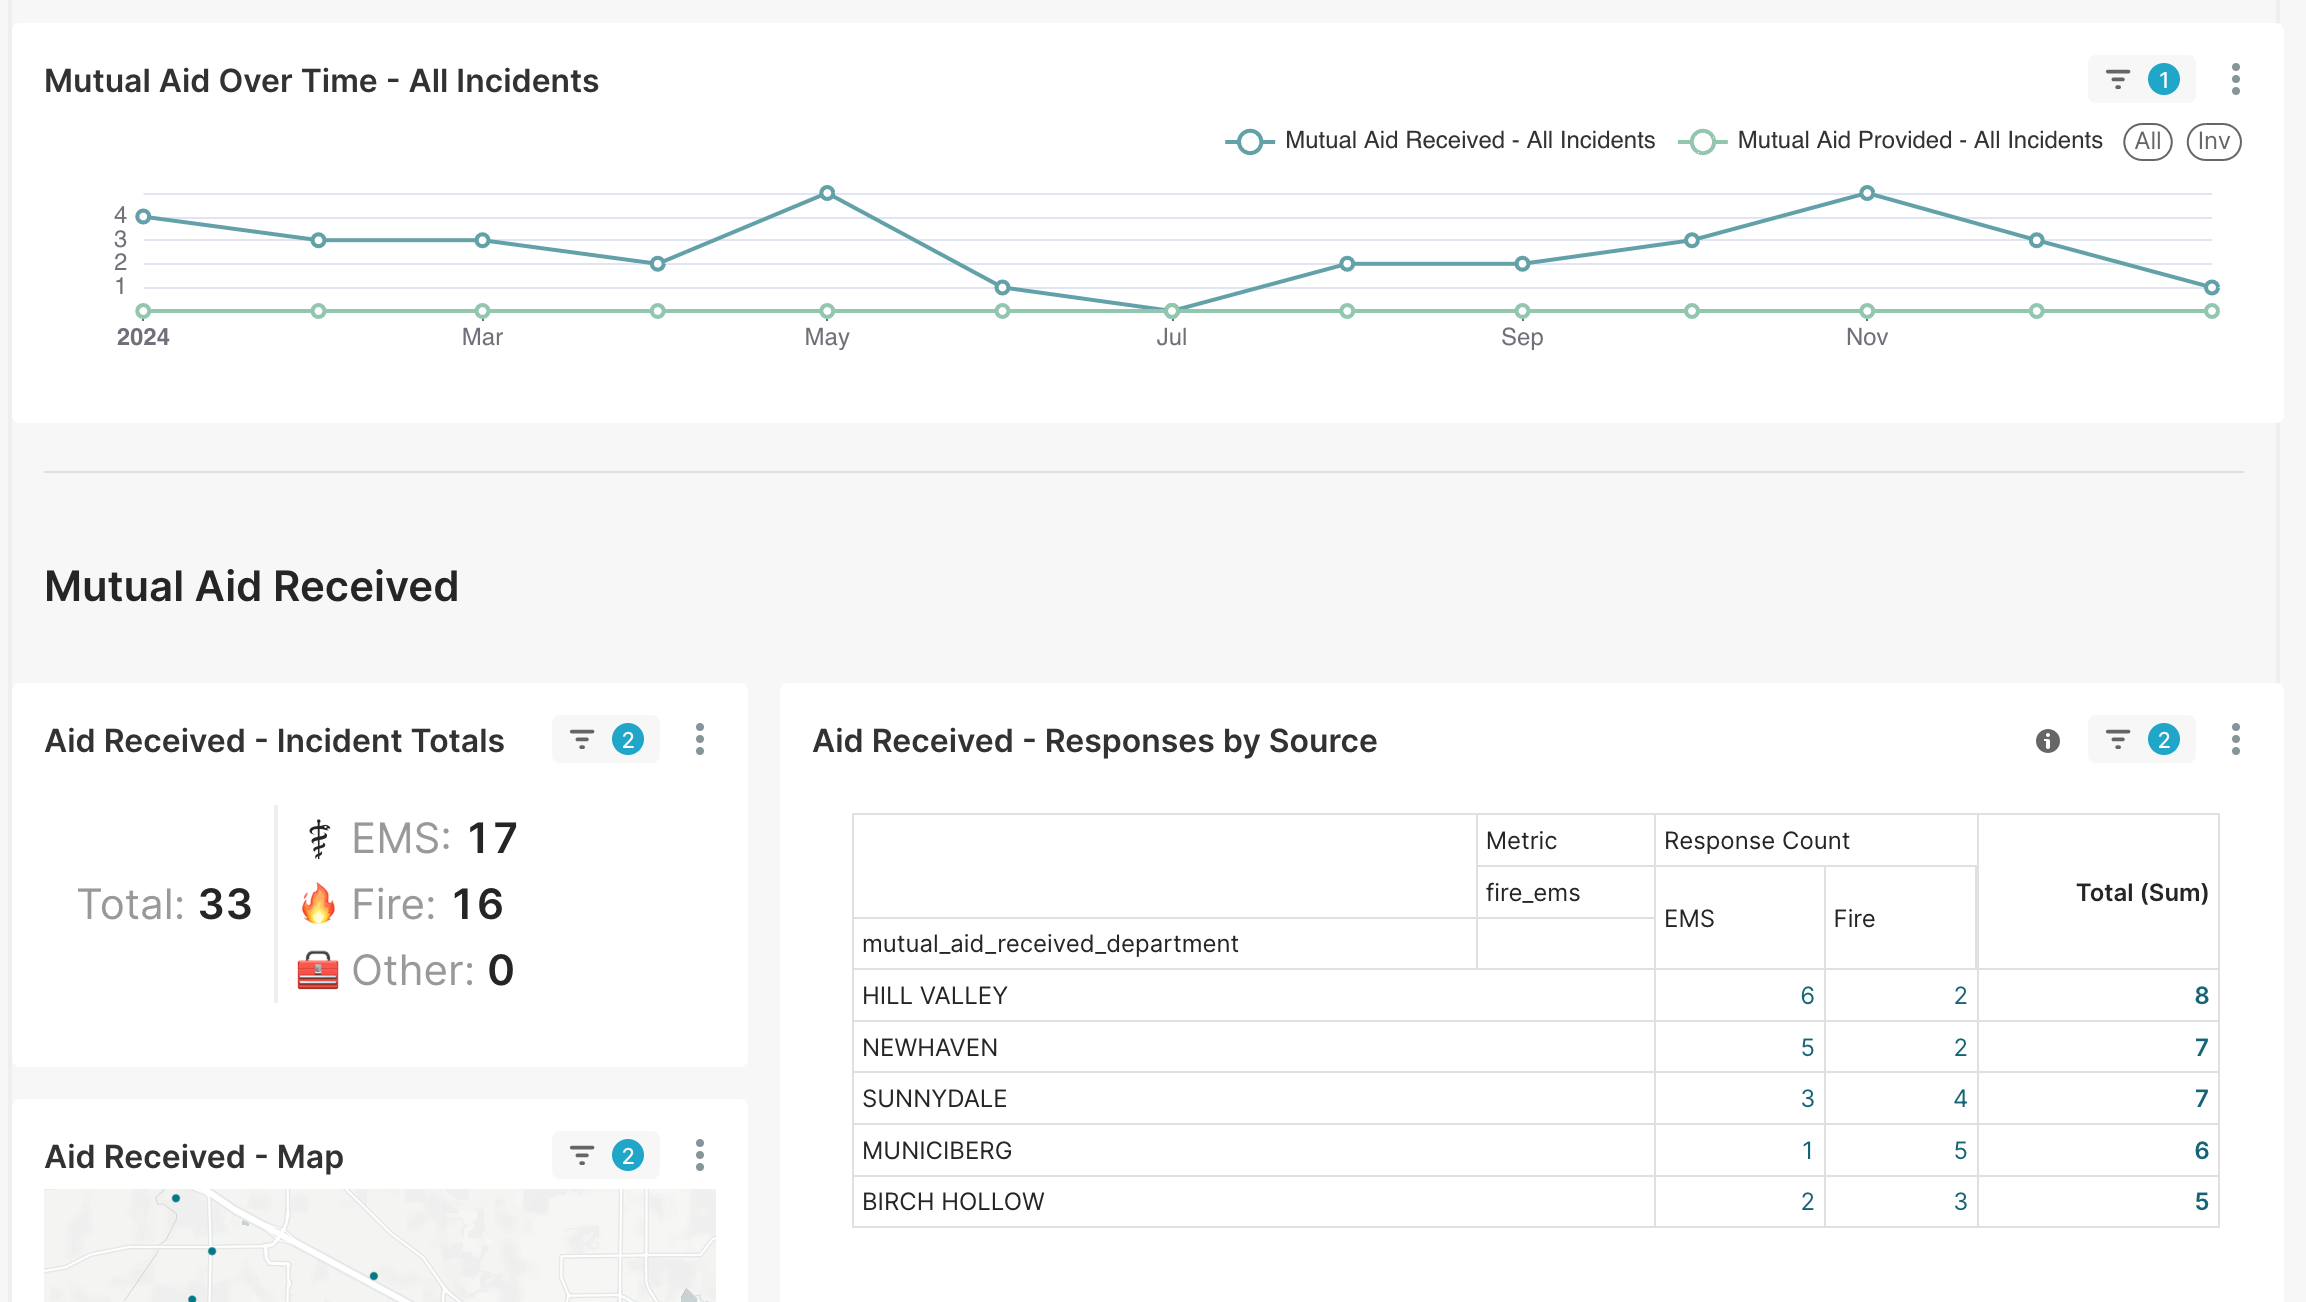2306x1302 pixels.
Task: Open three-dot menu on Responses by Source
Action: click(x=2235, y=740)
